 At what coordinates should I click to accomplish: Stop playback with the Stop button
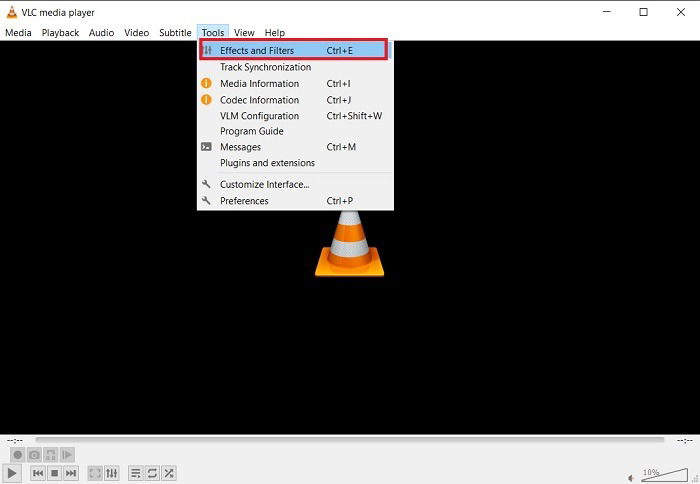pos(54,473)
